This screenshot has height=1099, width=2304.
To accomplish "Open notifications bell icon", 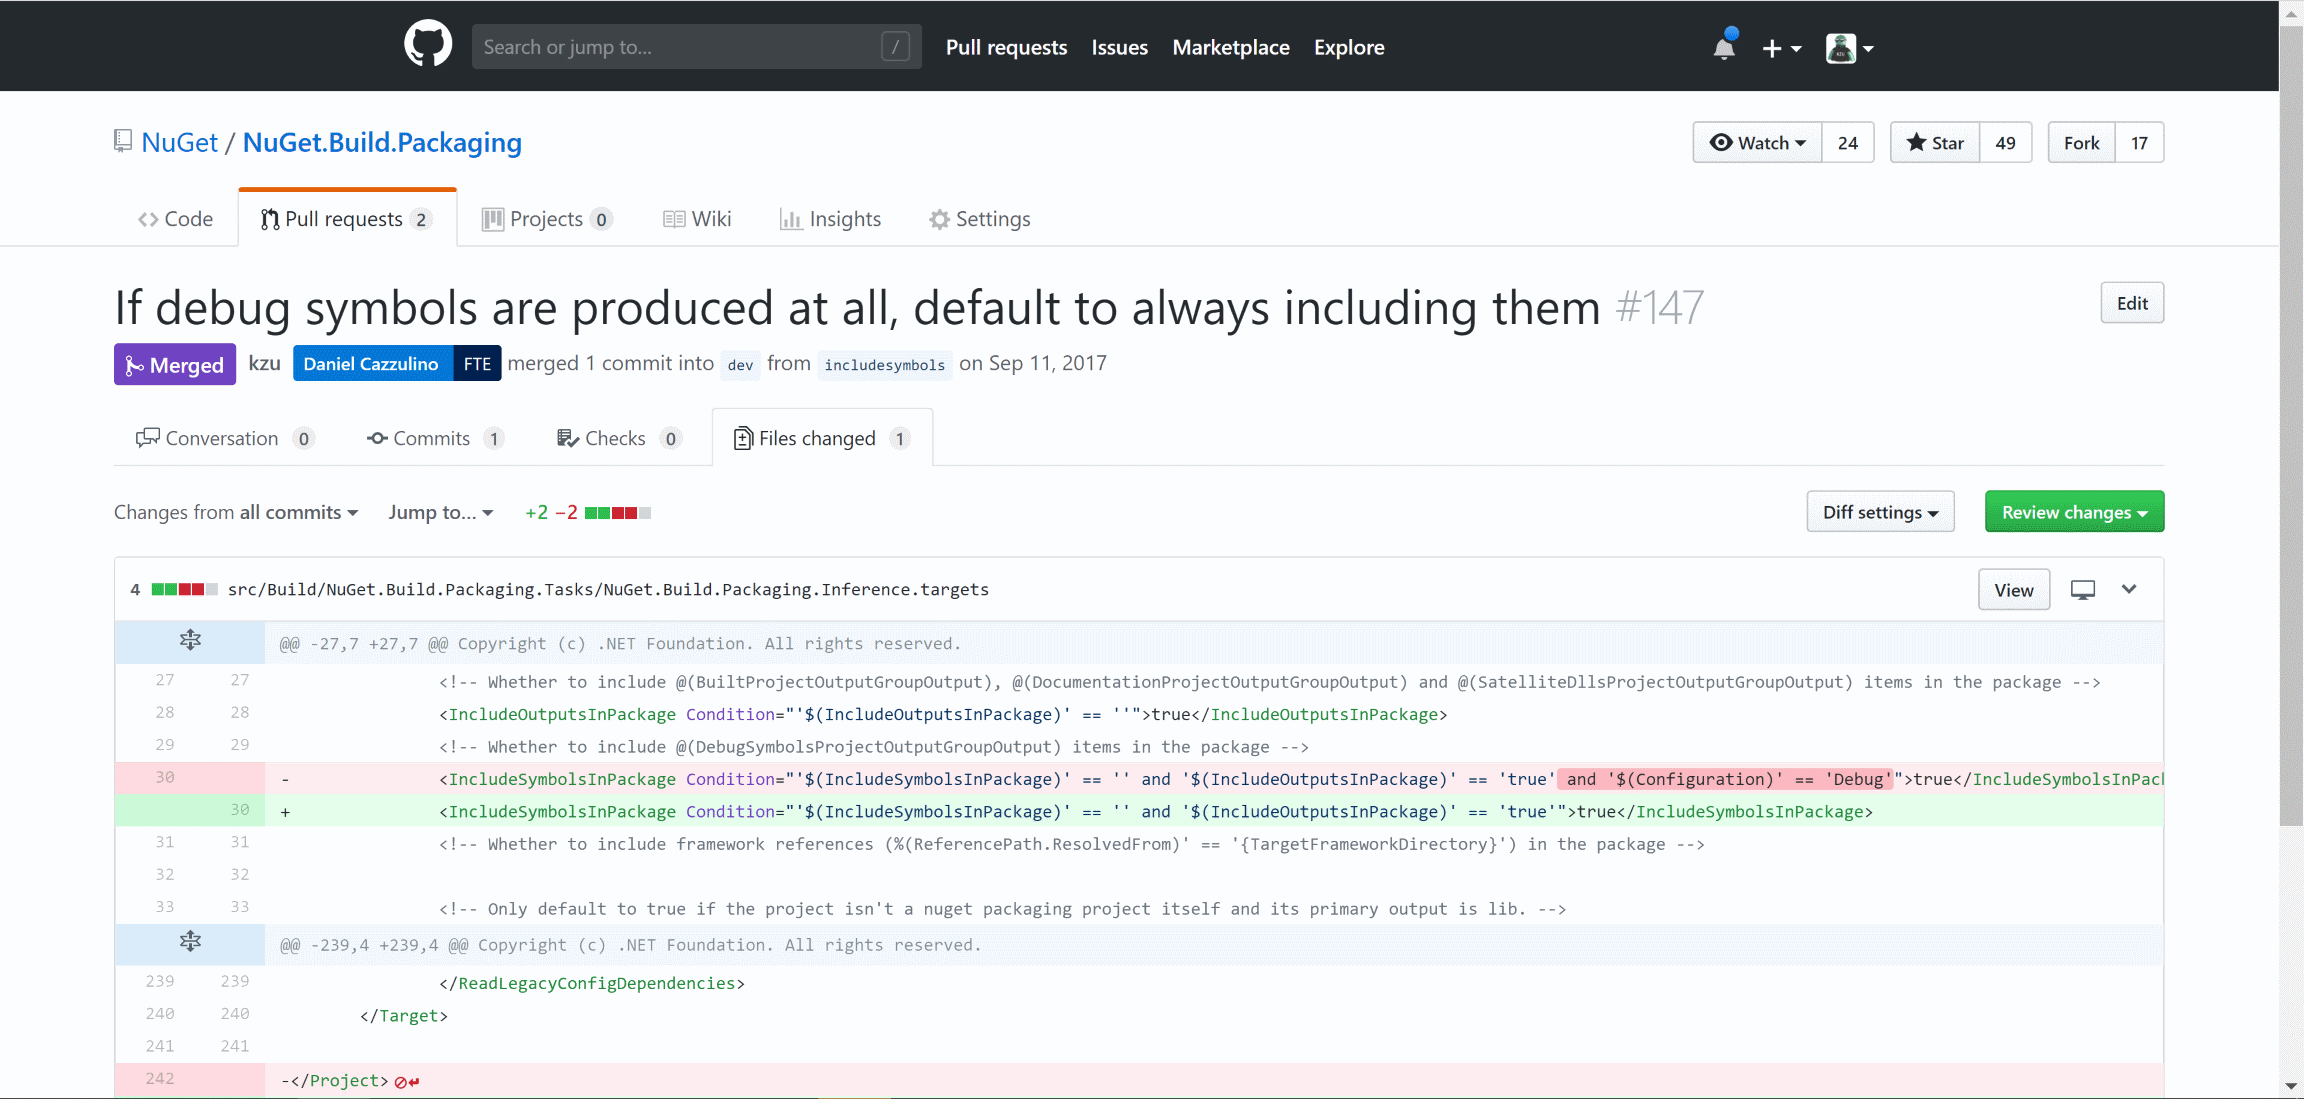I will coord(1724,47).
